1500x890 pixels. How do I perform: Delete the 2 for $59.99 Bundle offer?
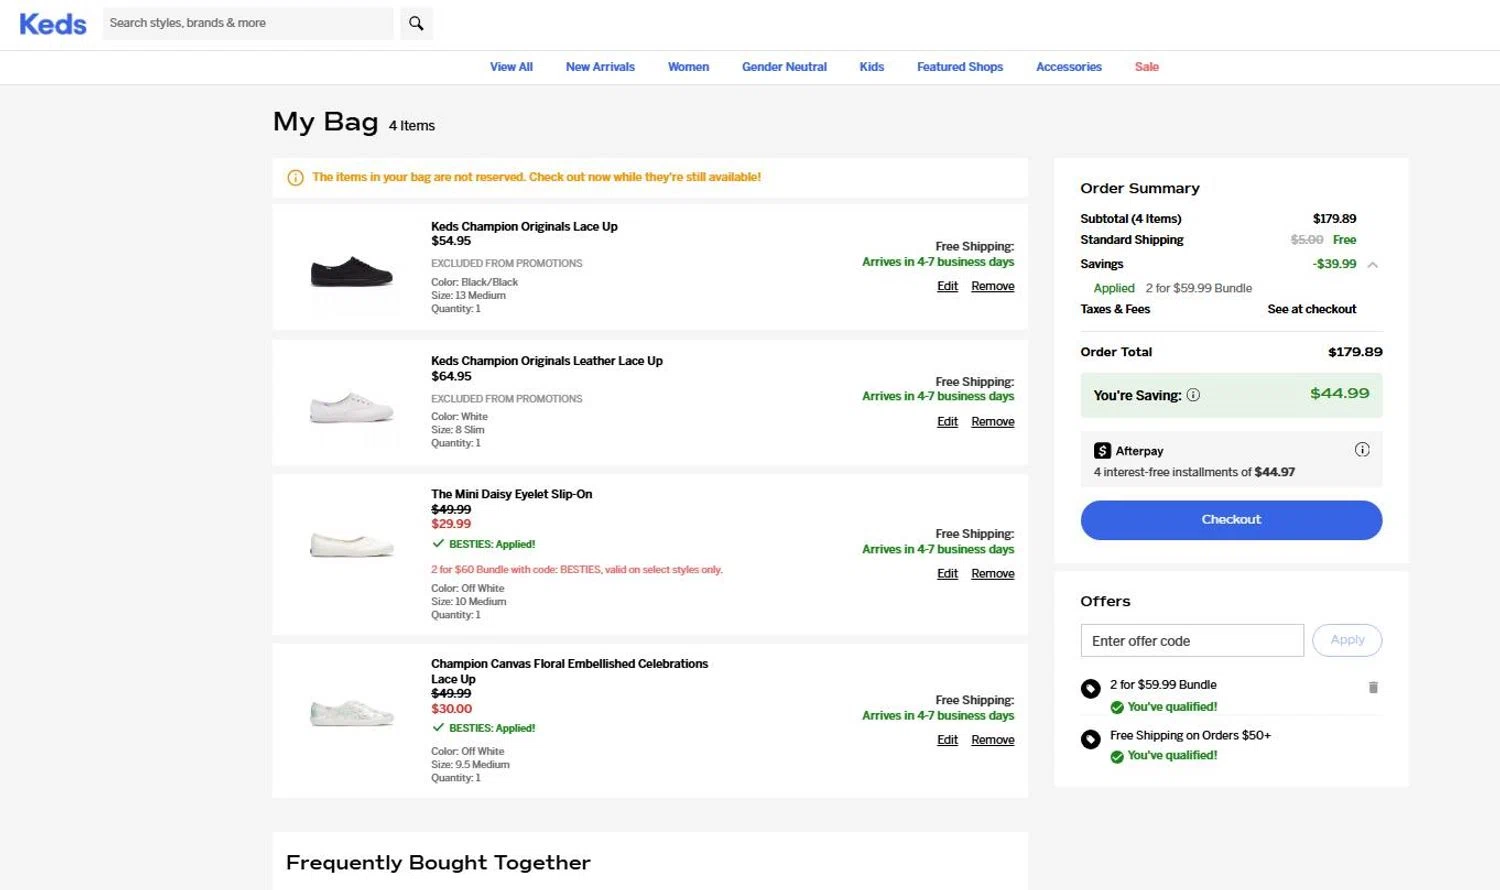tap(1373, 687)
